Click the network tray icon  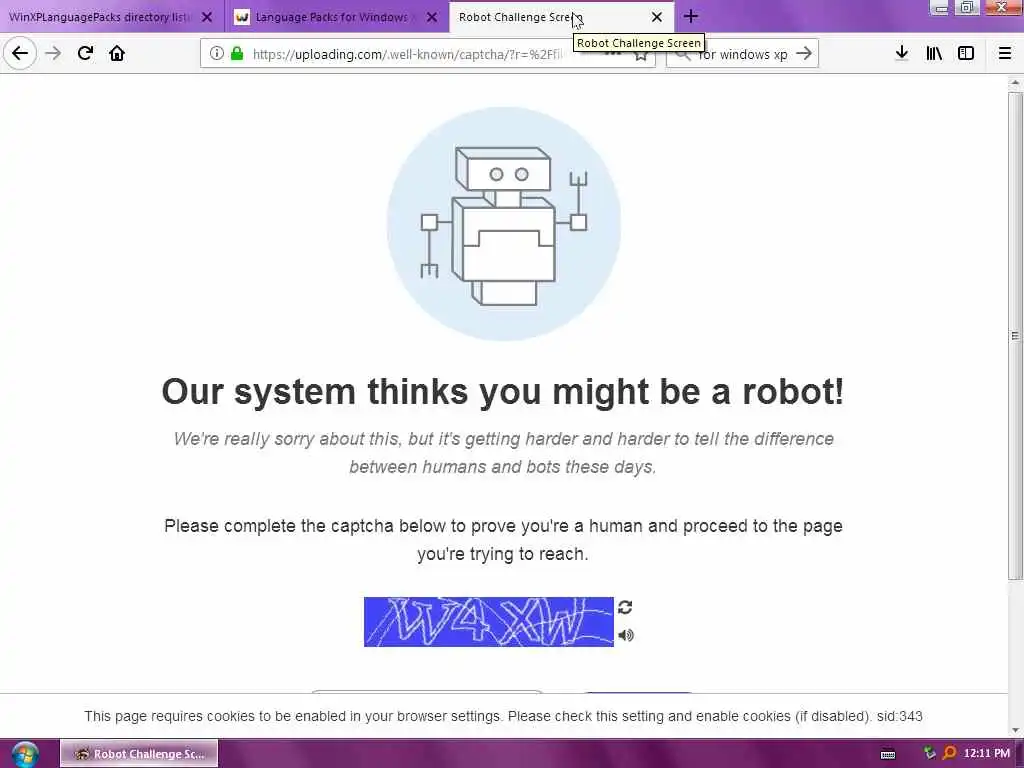click(929, 753)
